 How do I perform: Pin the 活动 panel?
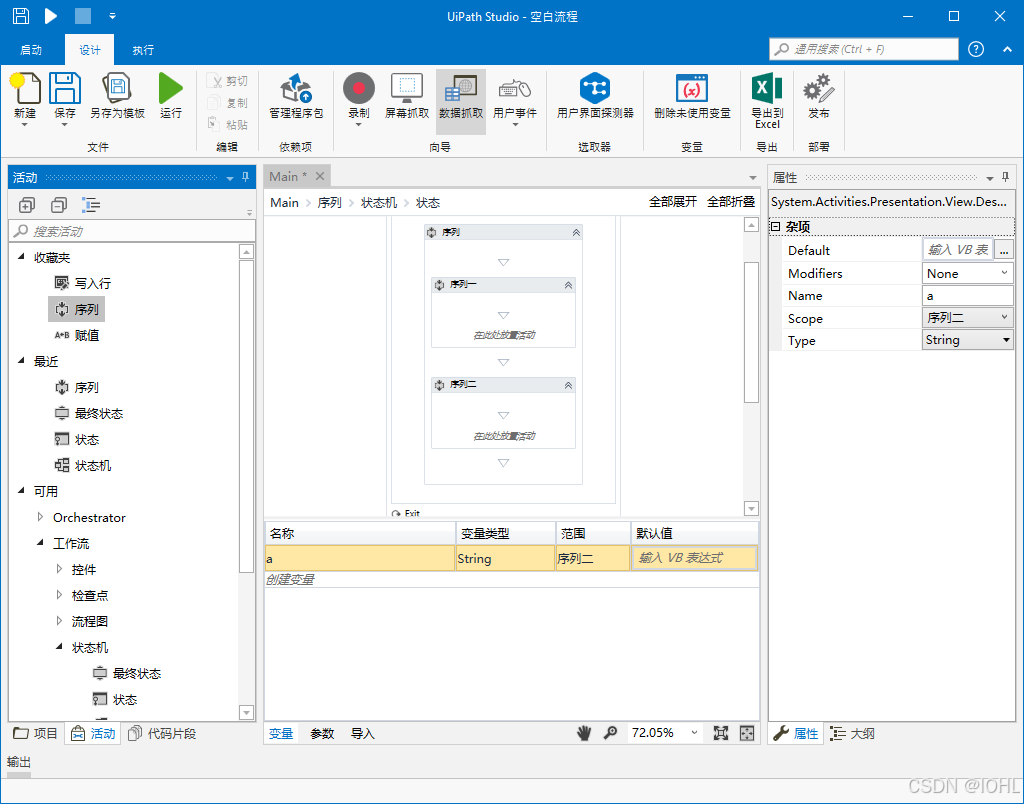click(x=246, y=177)
